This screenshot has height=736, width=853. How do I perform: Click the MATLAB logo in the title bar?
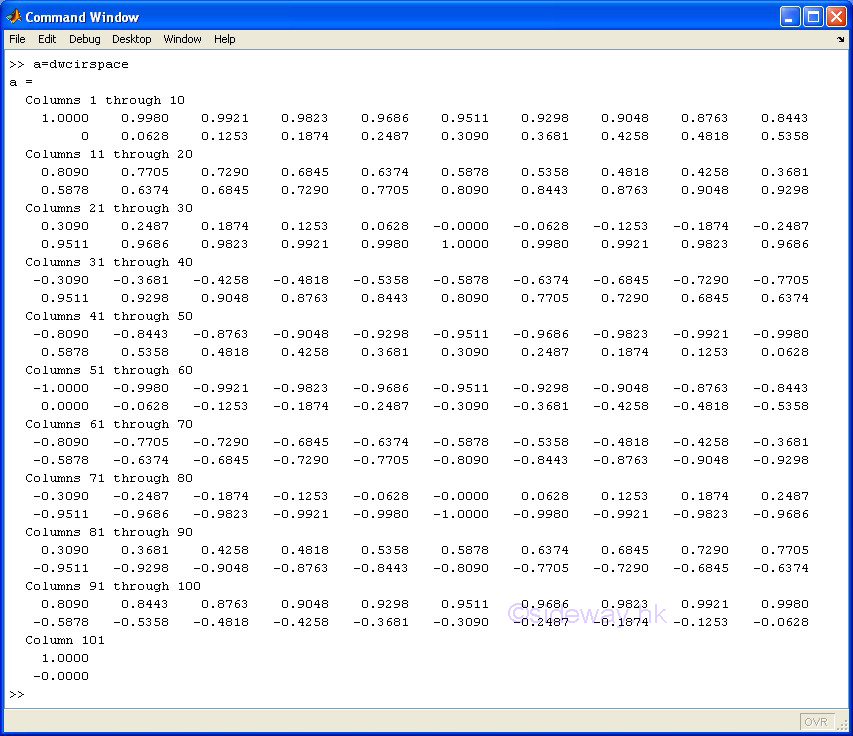coord(14,17)
